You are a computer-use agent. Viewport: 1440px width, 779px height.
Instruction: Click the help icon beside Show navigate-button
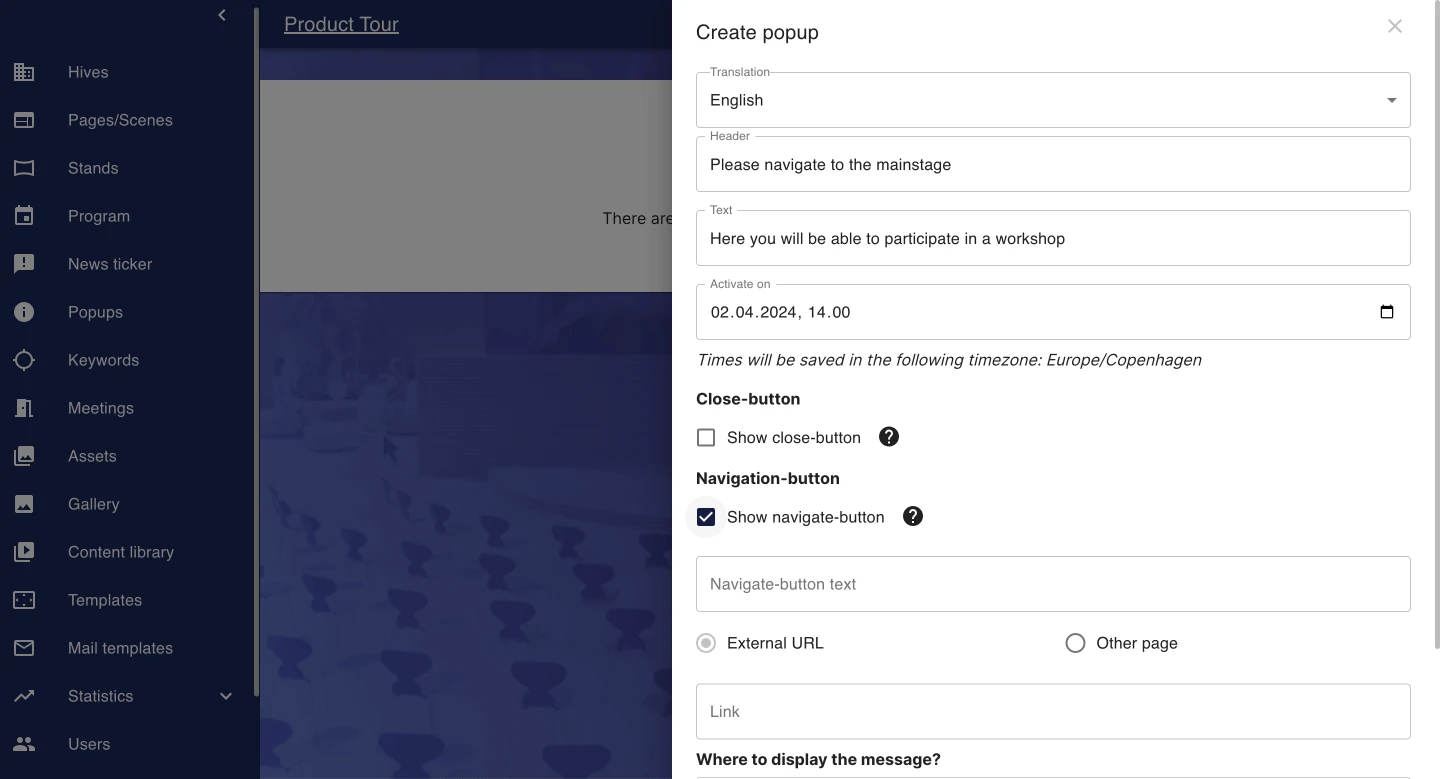point(913,517)
